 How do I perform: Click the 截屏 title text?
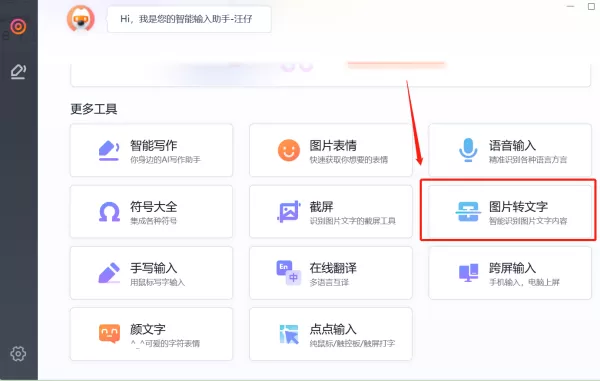321,207
